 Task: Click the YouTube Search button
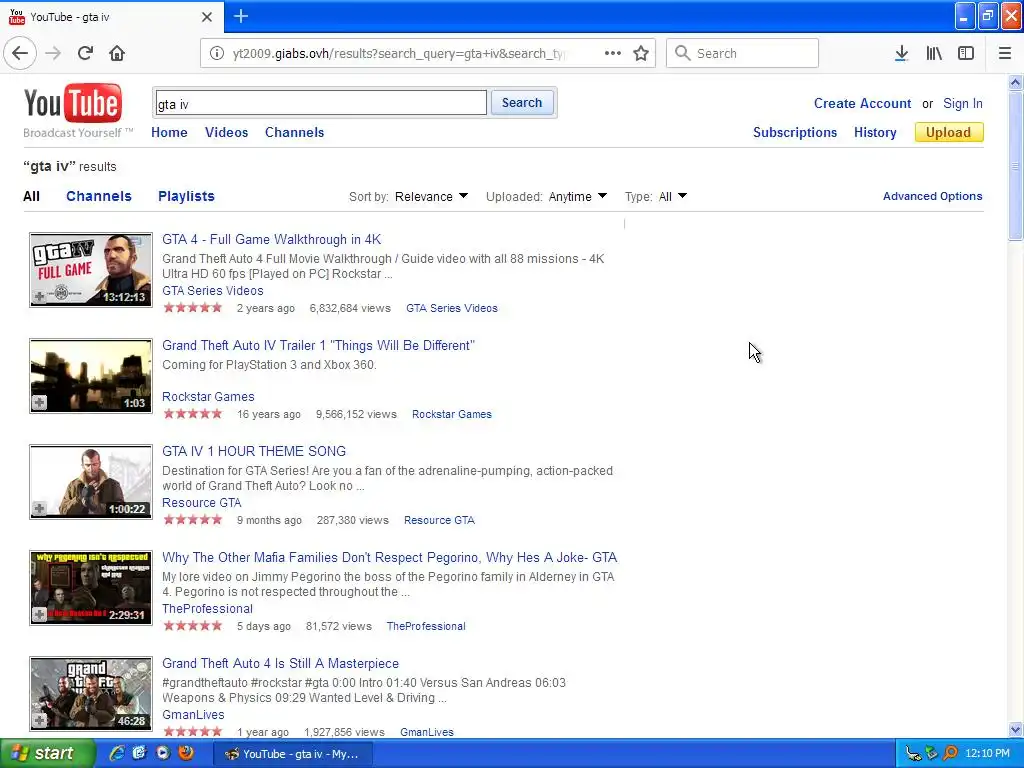pyautogui.click(x=522, y=103)
